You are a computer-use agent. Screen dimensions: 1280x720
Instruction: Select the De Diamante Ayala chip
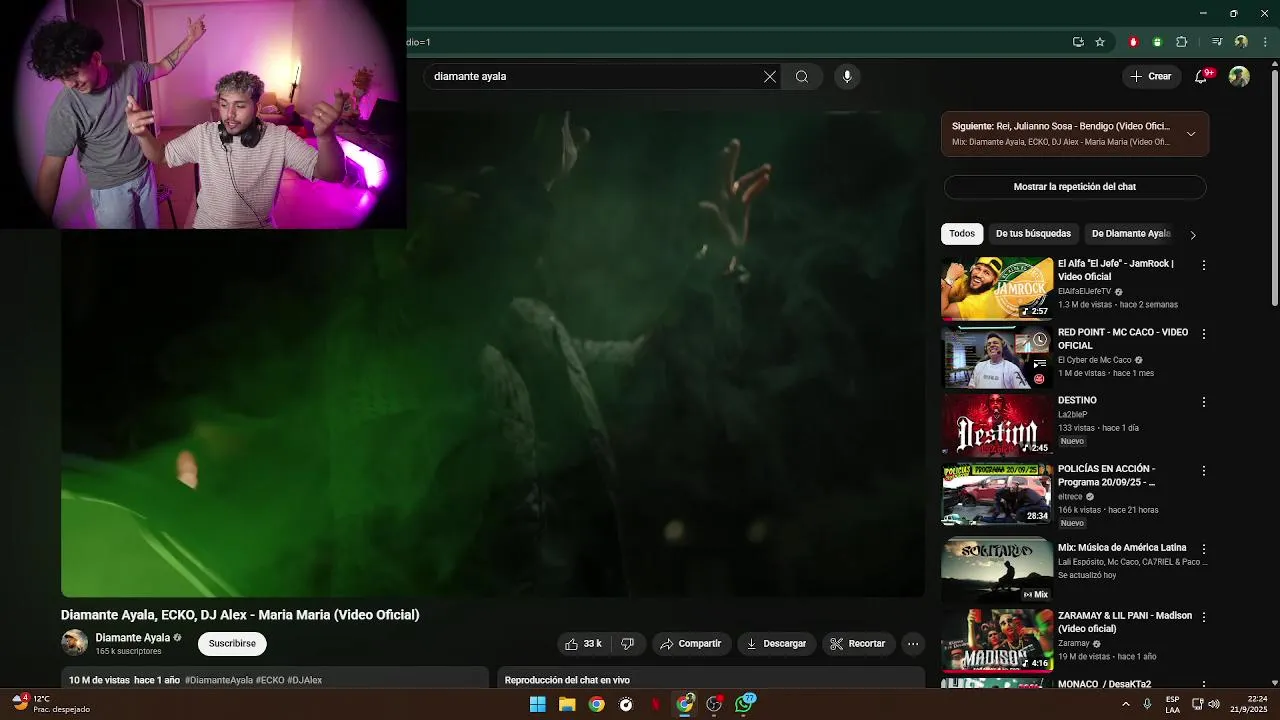tap(1130, 234)
